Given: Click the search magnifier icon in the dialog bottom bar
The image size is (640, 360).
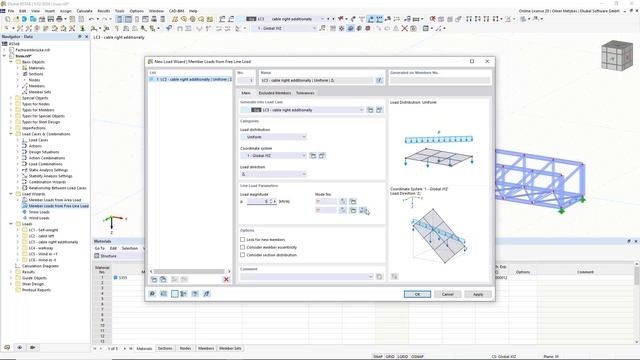Looking at the screenshot, I should click(x=152, y=294).
